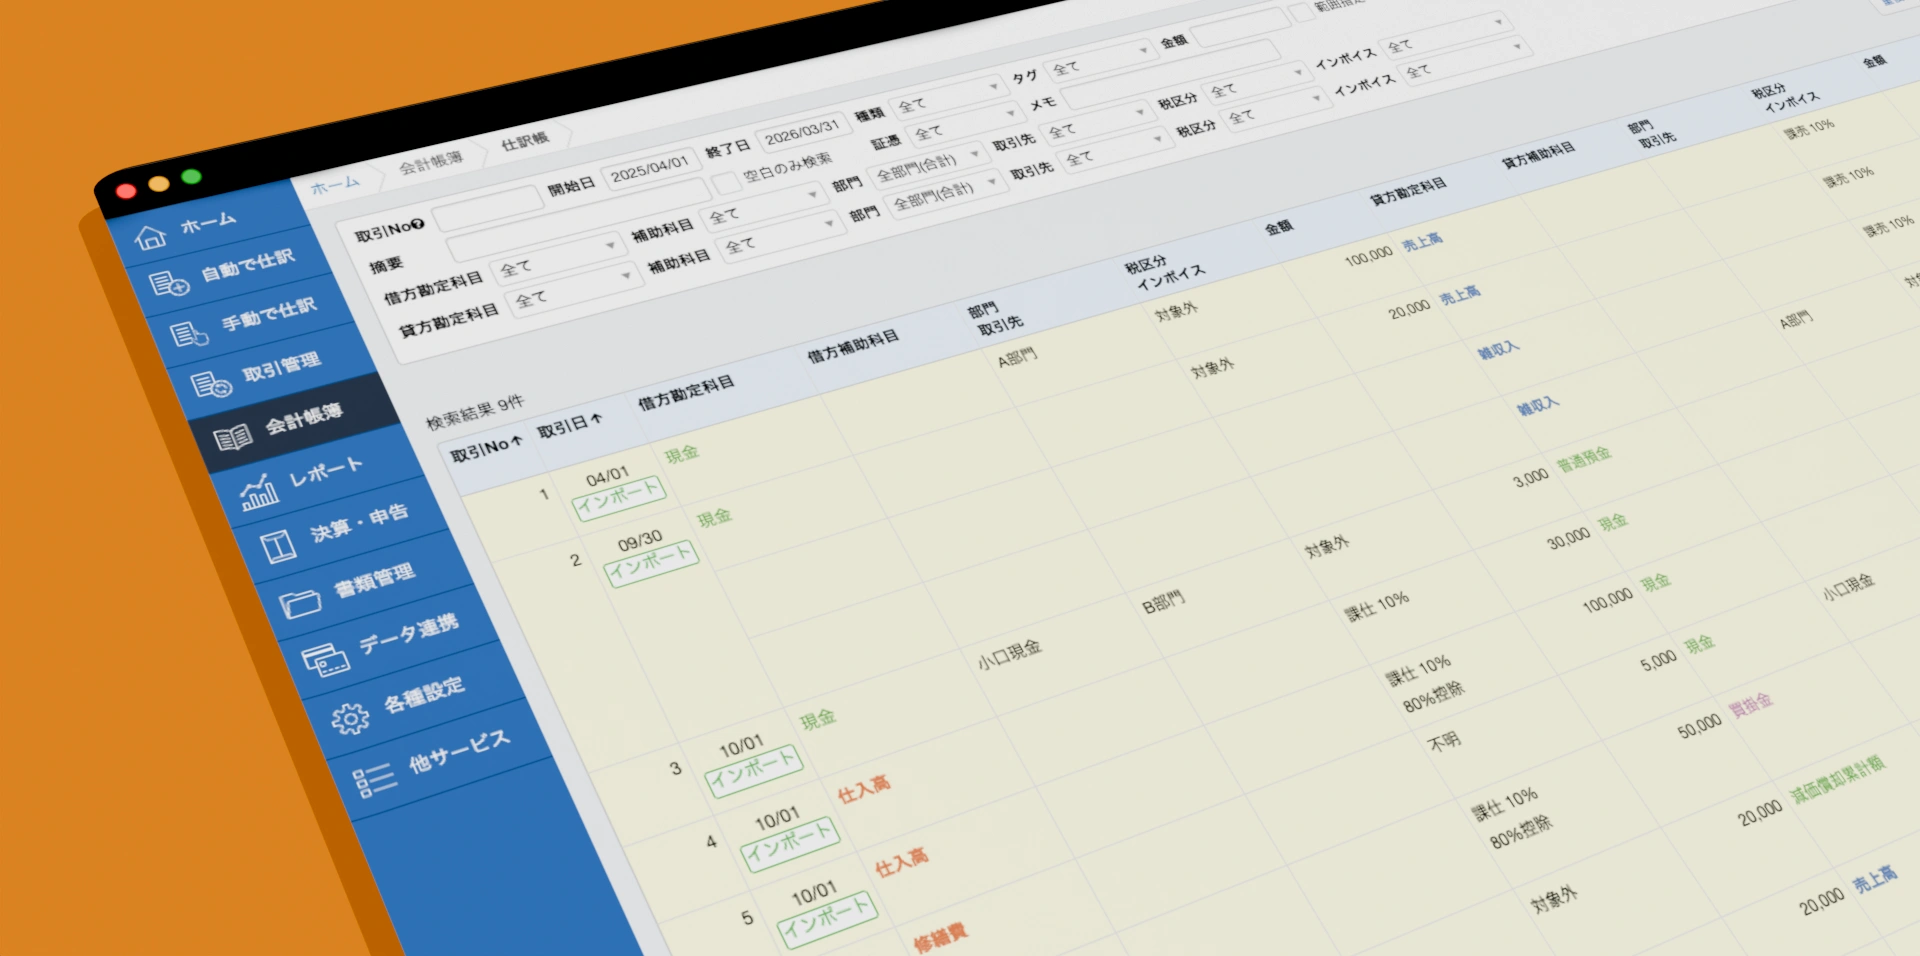Open the ホーム home icon in sidebar

point(150,238)
